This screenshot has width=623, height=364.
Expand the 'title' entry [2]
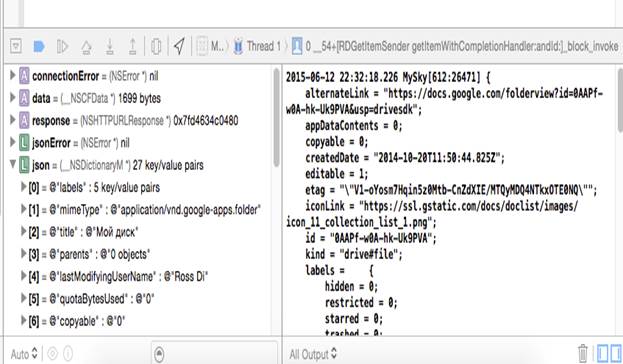click(x=23, y=231)
